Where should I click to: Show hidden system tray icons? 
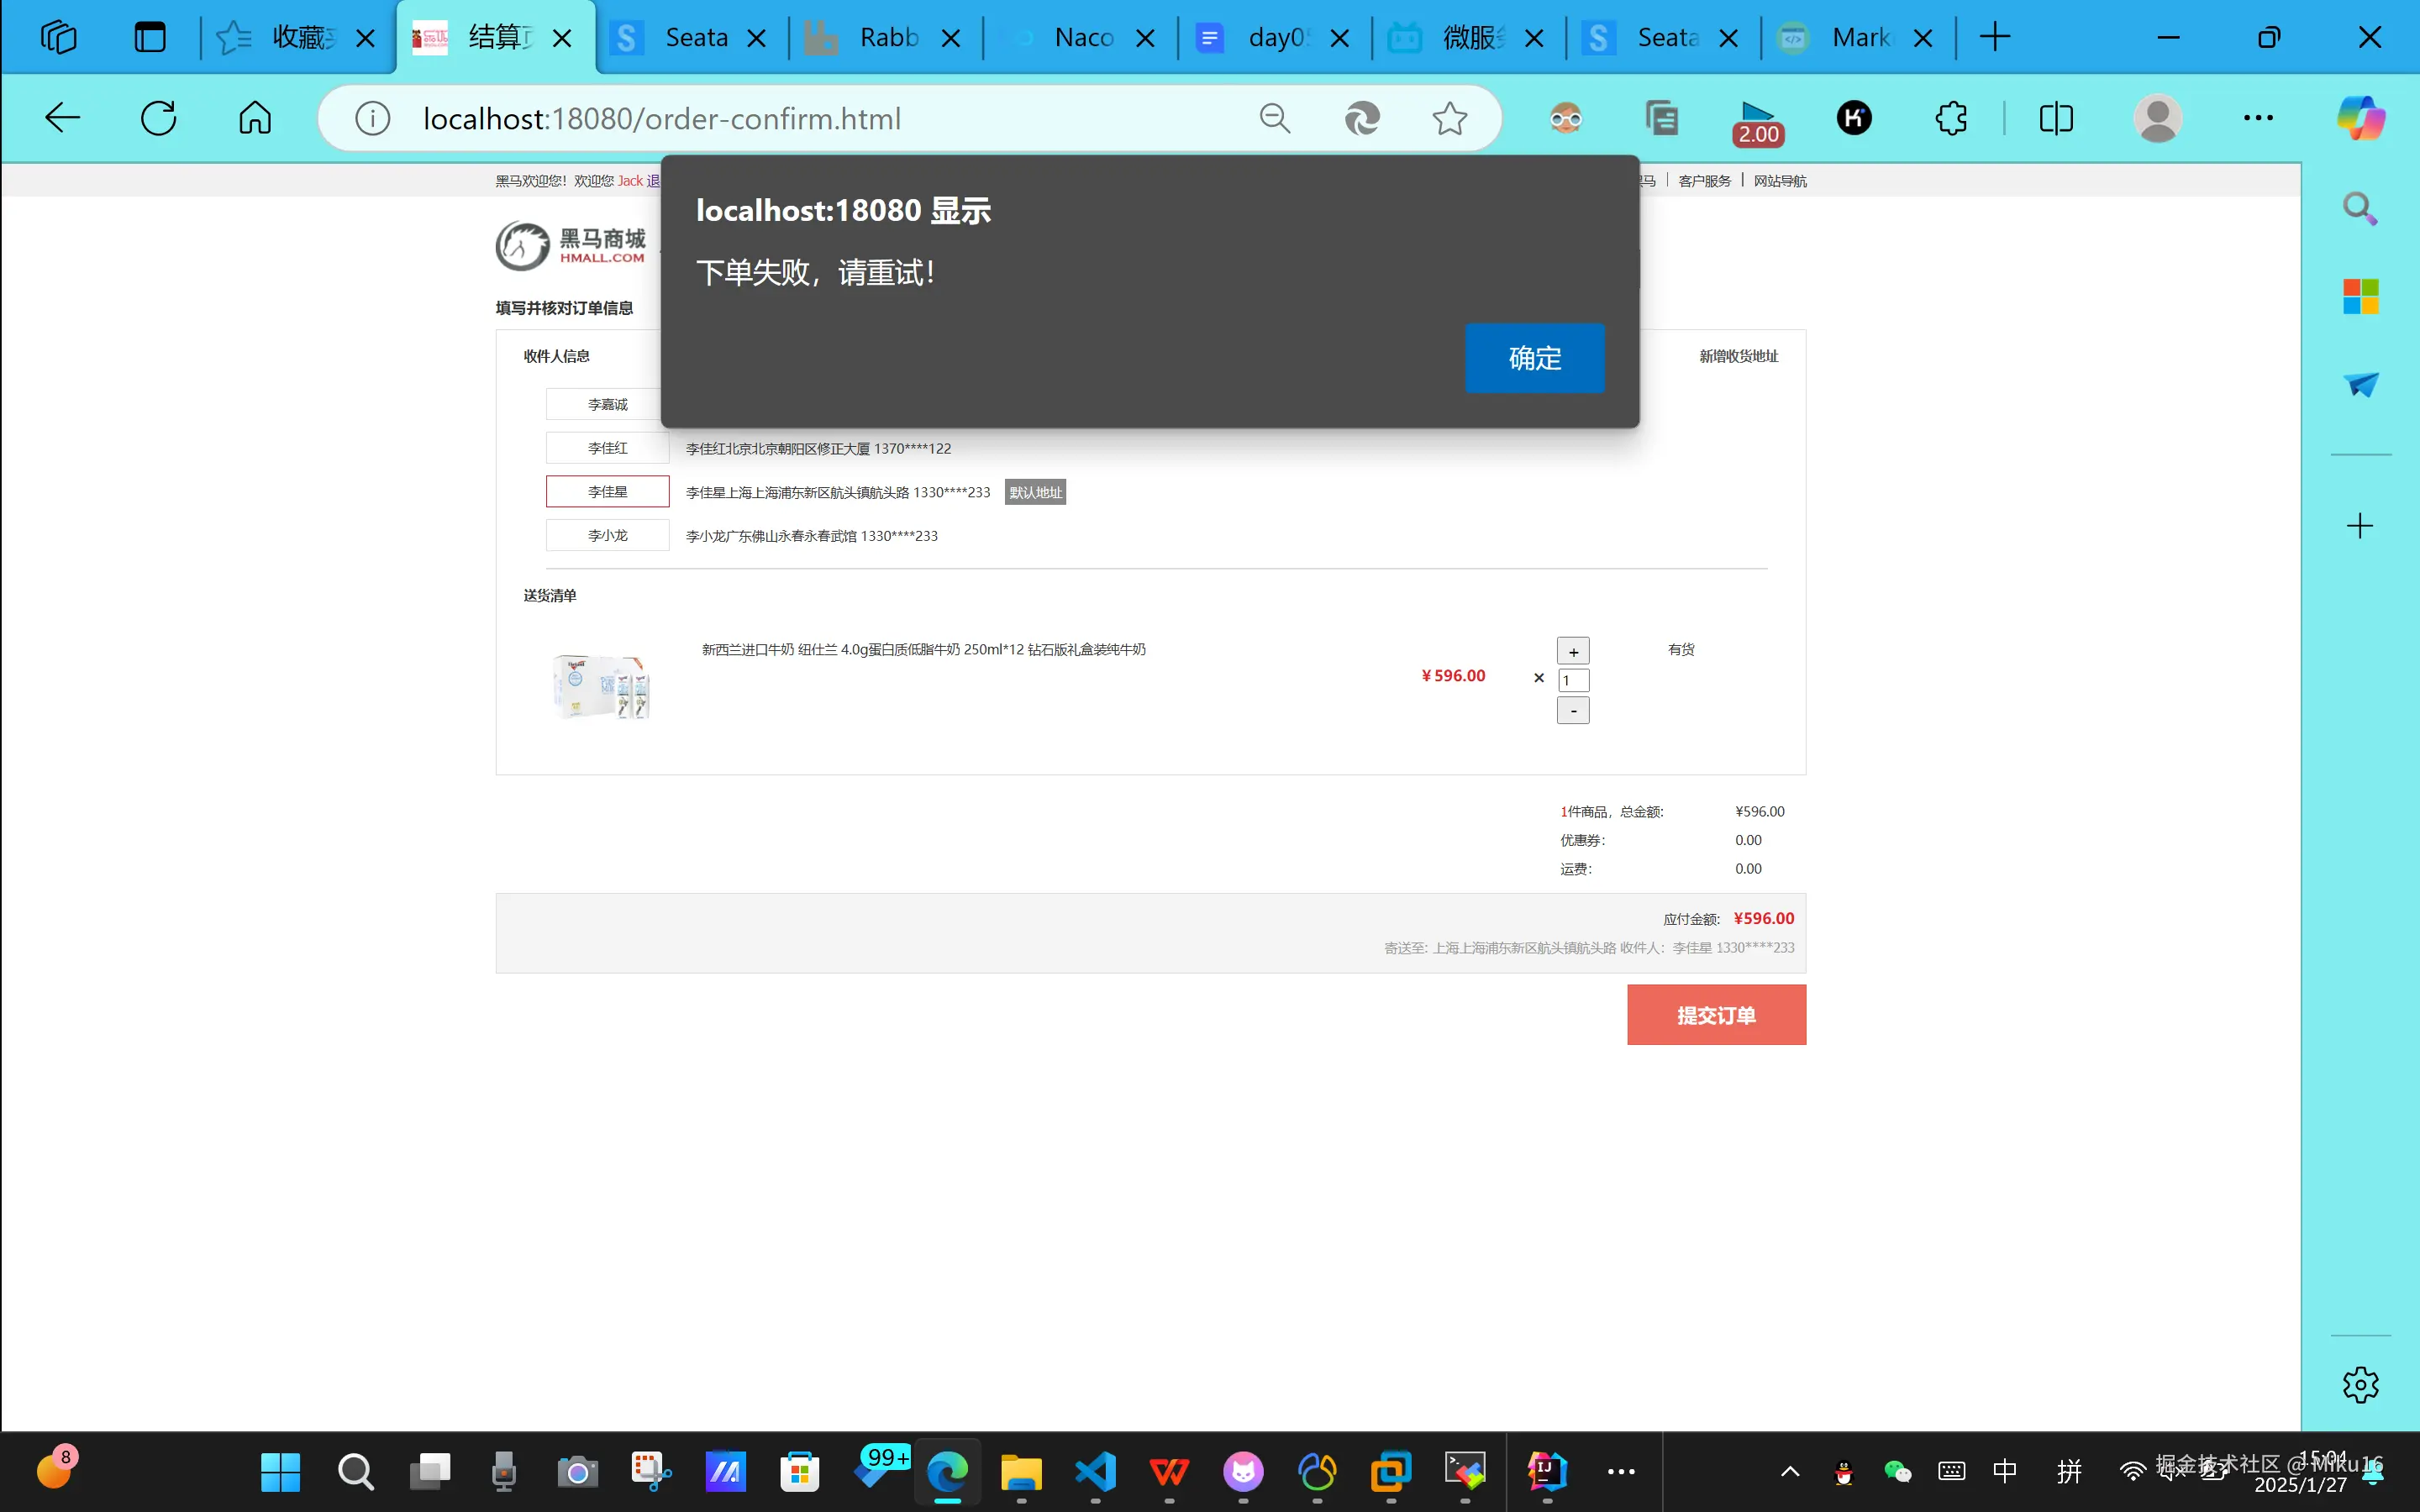coord(1790,1471)
